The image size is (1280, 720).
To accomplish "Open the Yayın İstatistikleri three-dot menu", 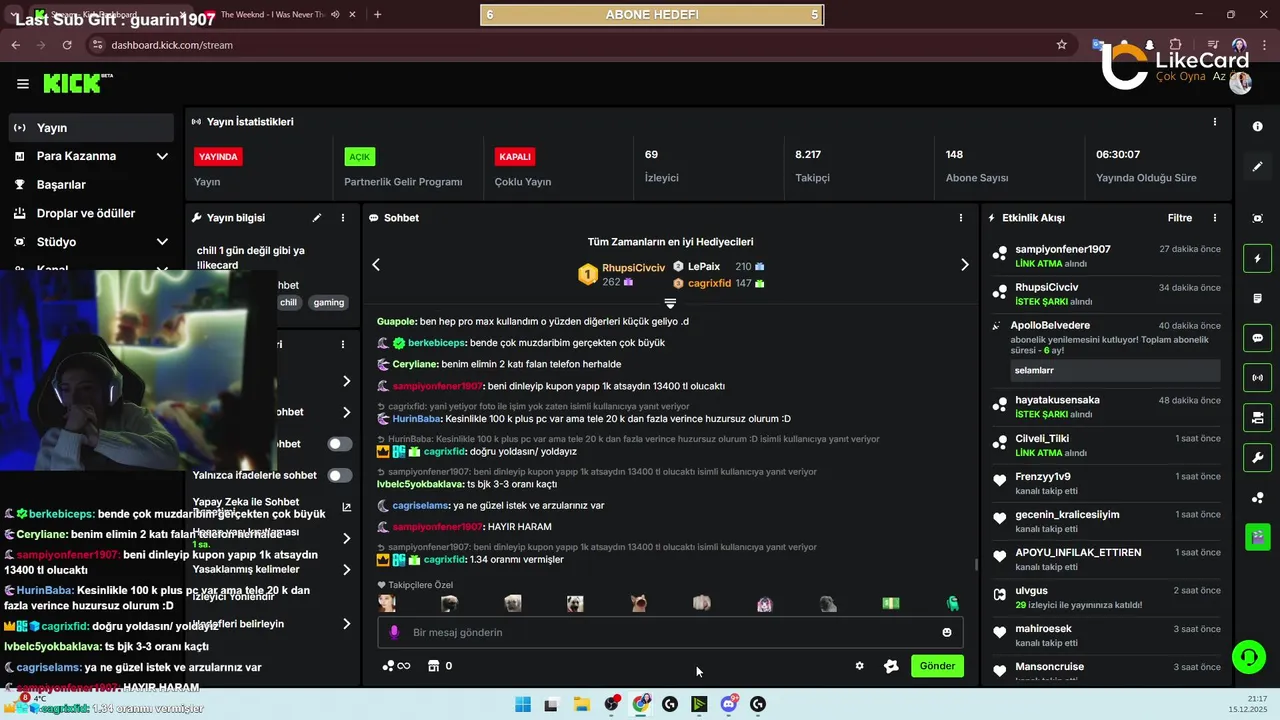I will click(x=1215, y=121).
